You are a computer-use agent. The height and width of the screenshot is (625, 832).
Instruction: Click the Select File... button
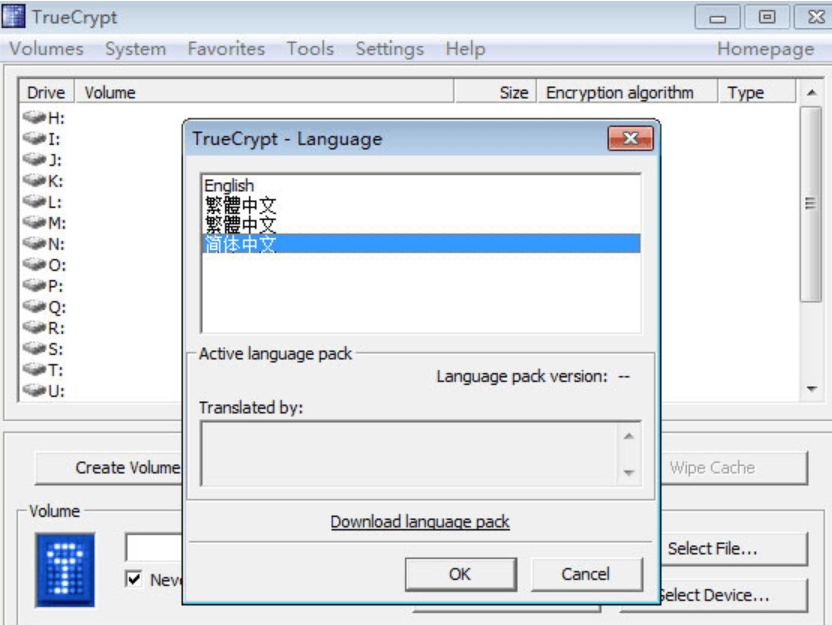click(734, 549)
